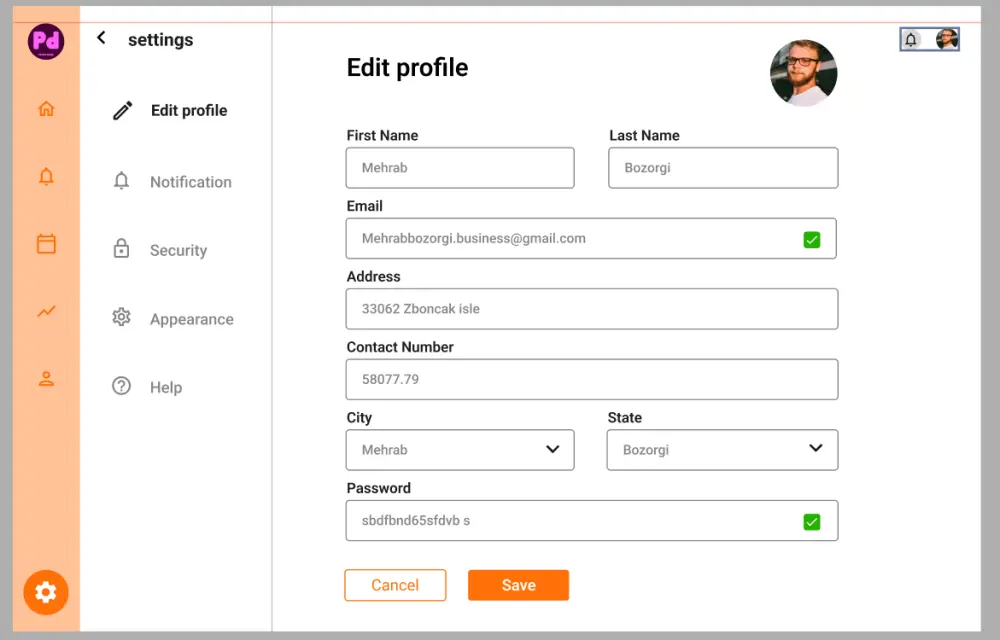
Task: Open the home icon in the sidebar
Action: (x=46, y=108)
